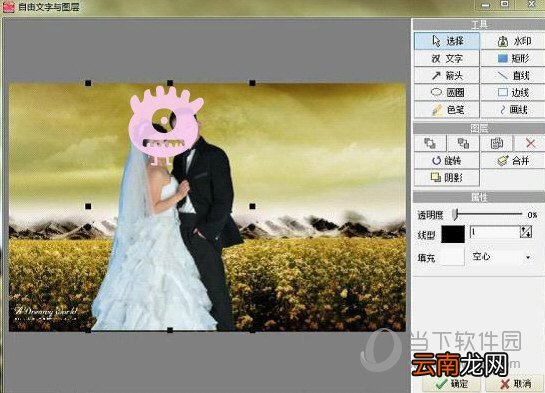Pick the 矩形 rectangle tool

click(513, 58)
